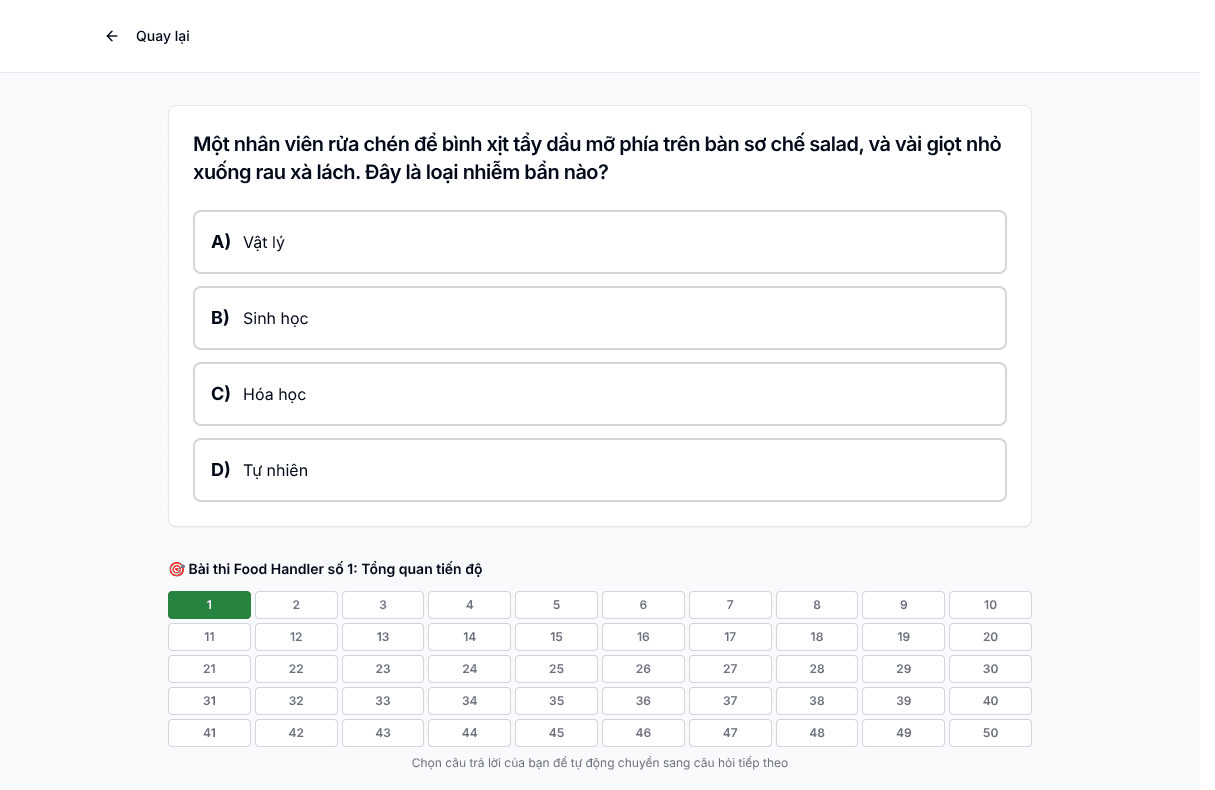Select answer A) Vật lý
1215x790 pixels.
click(x=600, y=242)
